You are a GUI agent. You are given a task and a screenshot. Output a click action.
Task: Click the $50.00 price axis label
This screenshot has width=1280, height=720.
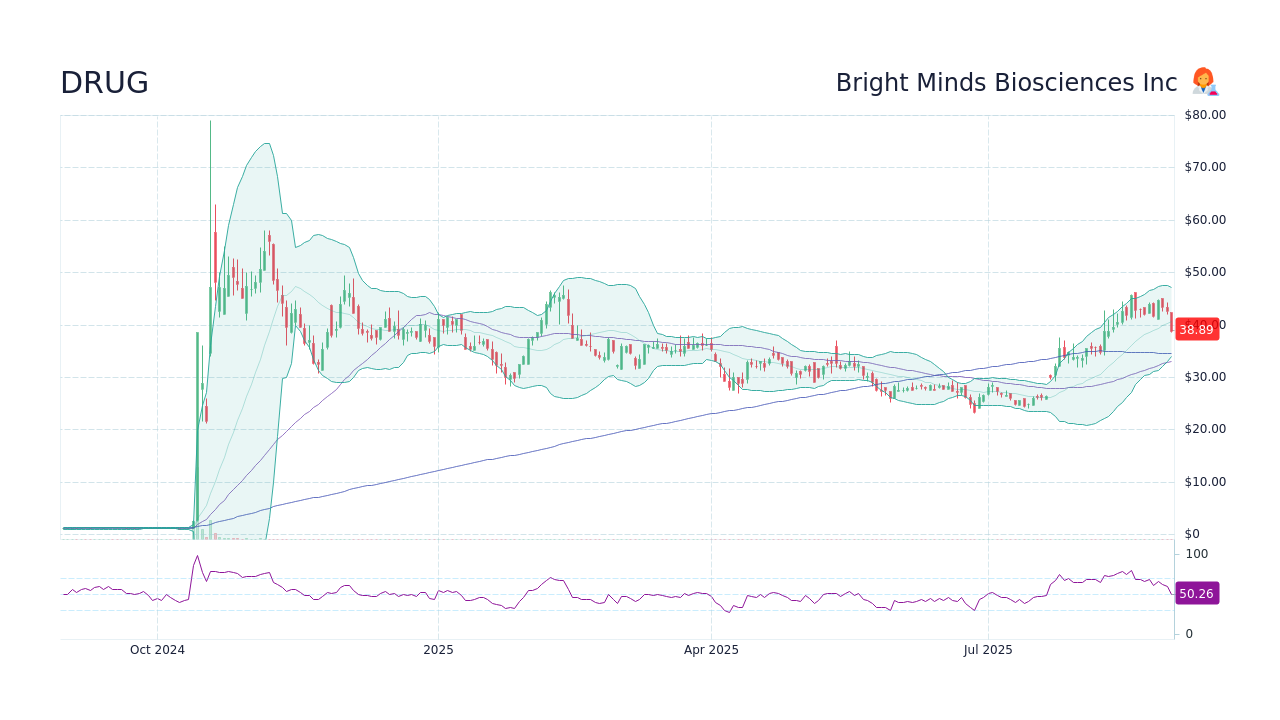point(1205,272)
